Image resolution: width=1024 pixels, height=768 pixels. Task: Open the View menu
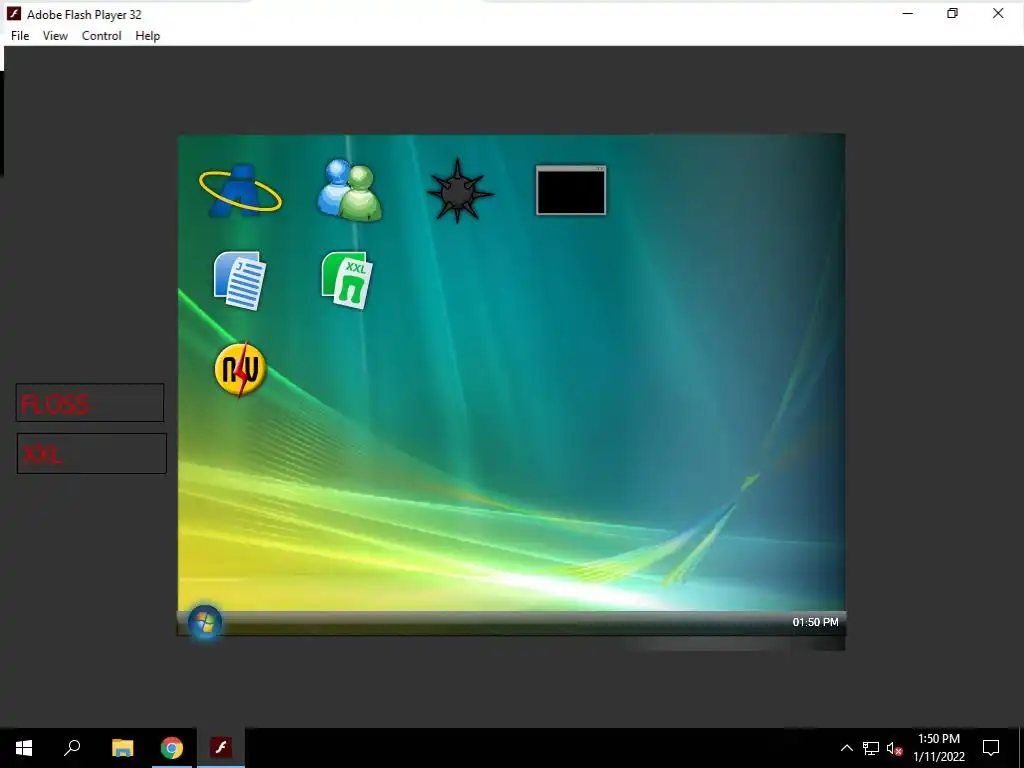pyautogui.click(x=56, y=36)
